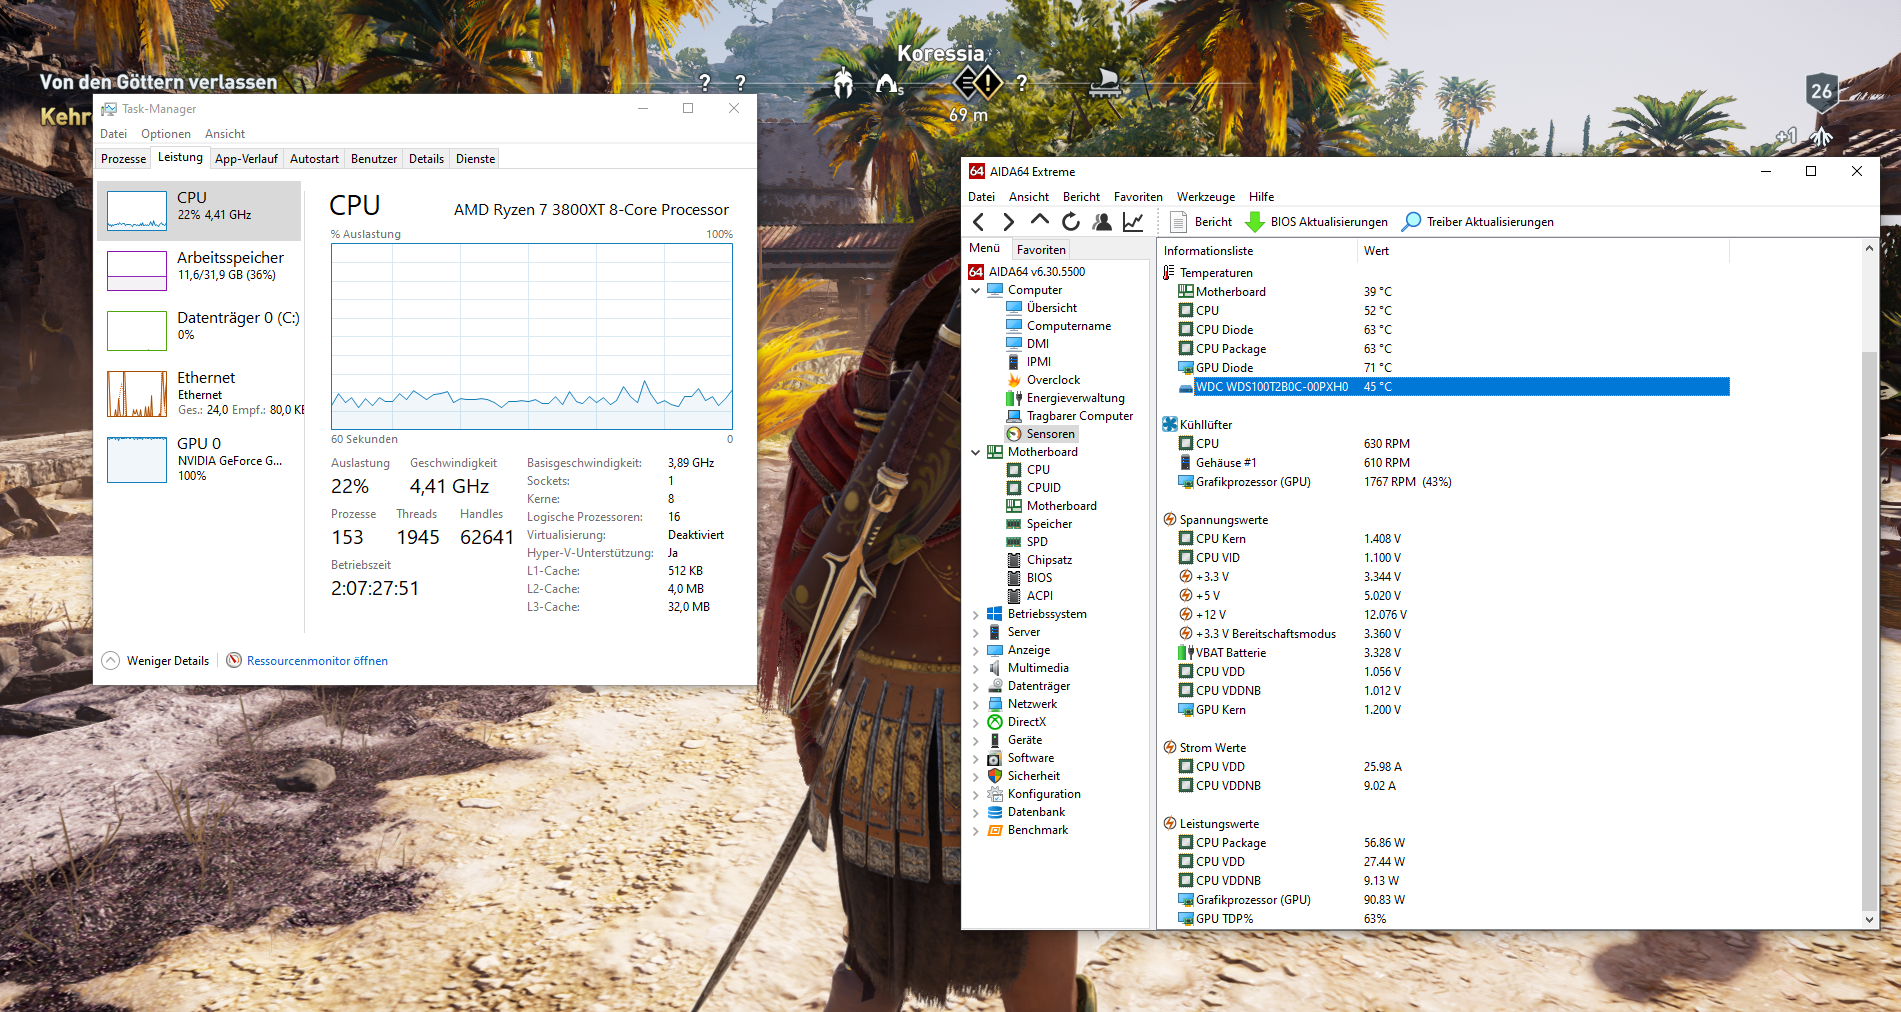Collapse the Motherboard tree node

click(976, 452)
